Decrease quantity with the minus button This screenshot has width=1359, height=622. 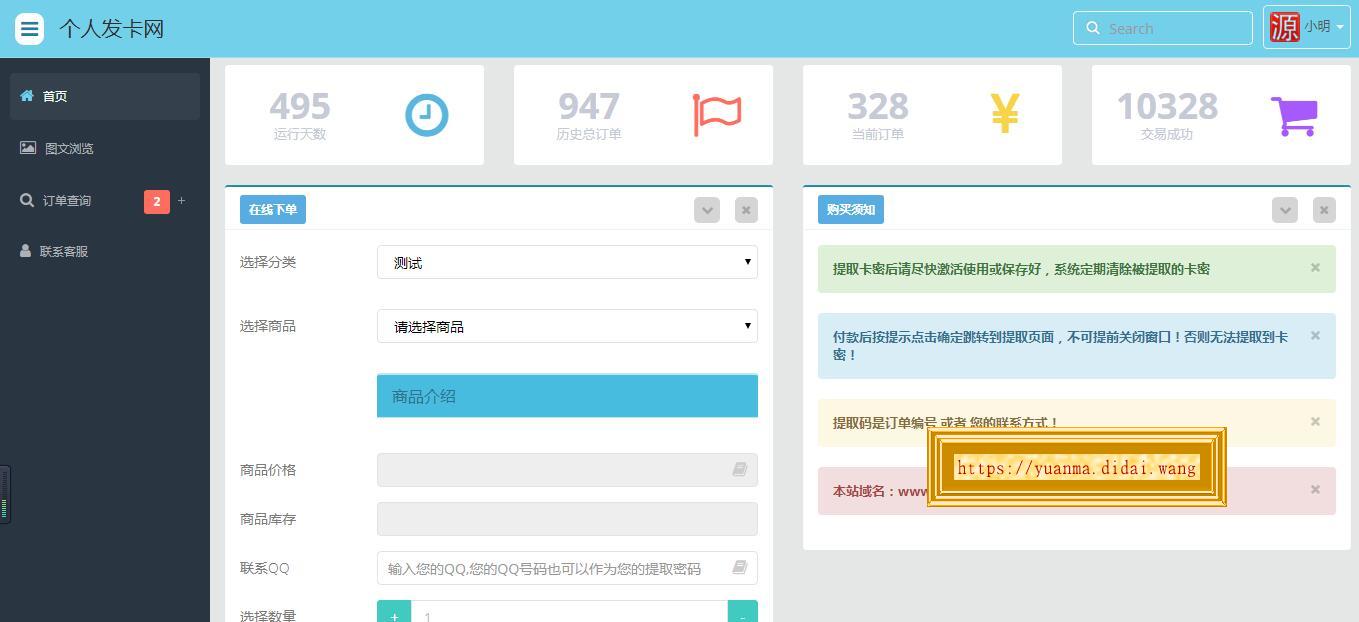[x=742, y=612]
